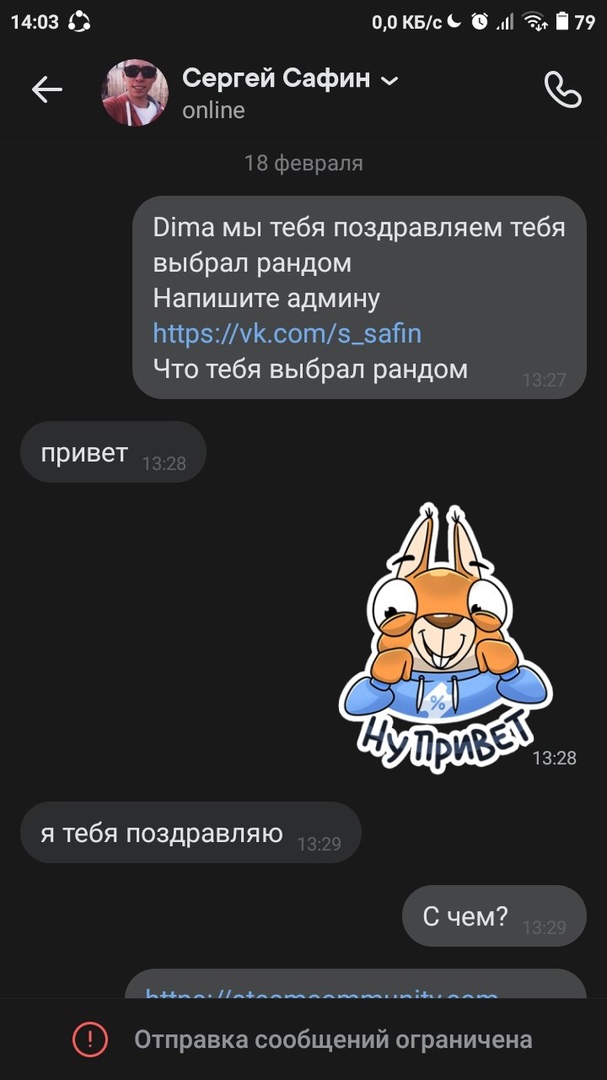Open the Сергей Сафин chat name header
Image resolution: width=607 pixels, height=1080 pixels.
pyautogui.click(x=276, y=79)
